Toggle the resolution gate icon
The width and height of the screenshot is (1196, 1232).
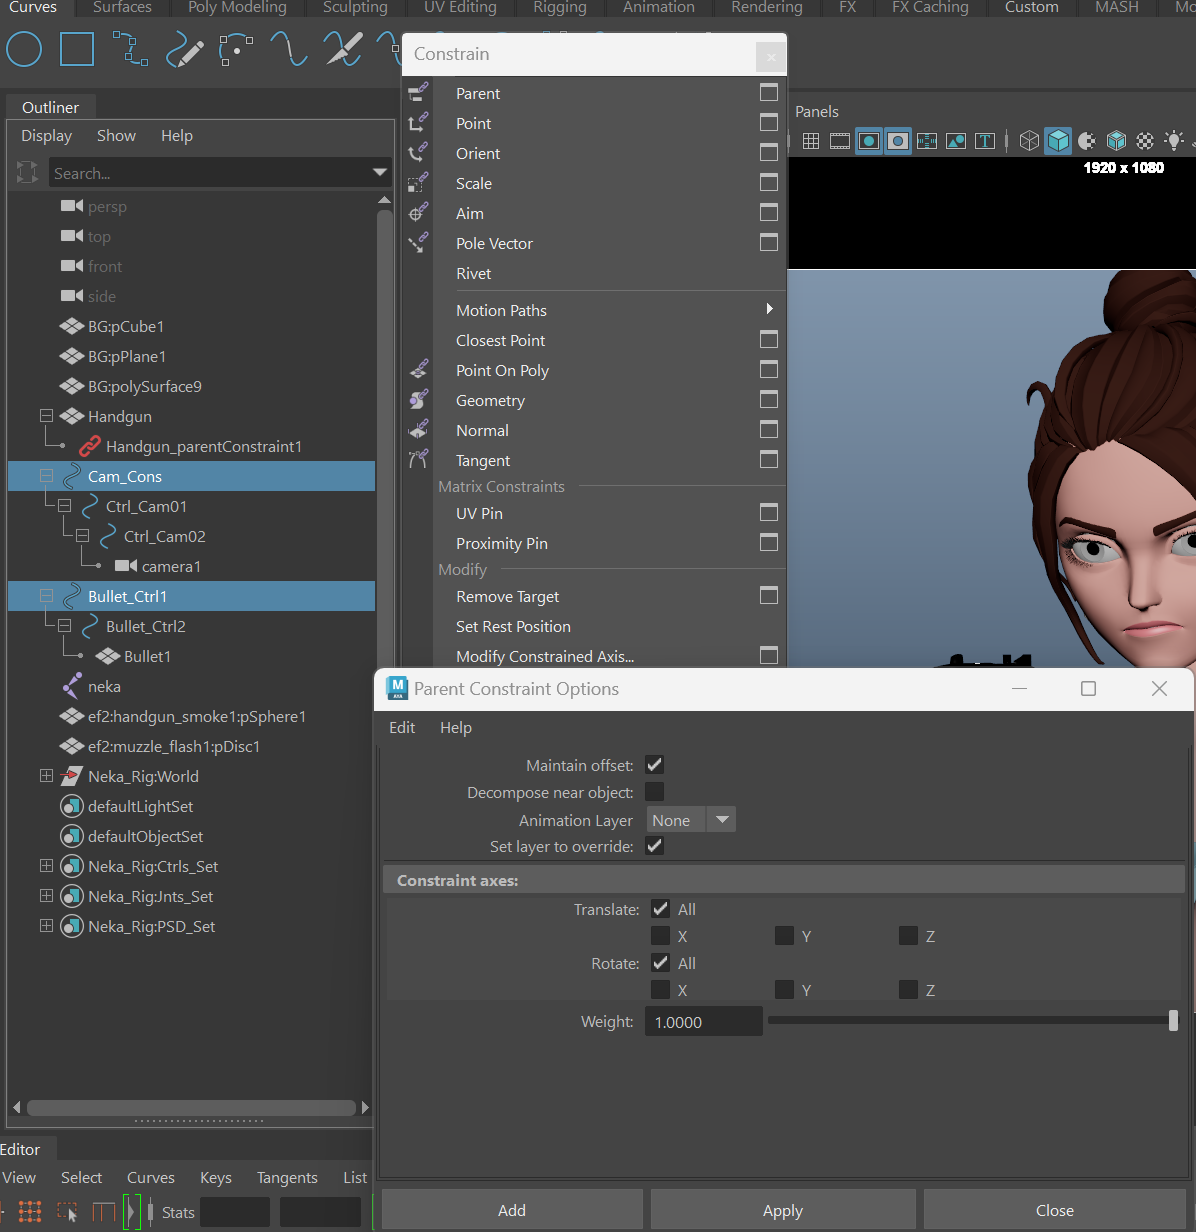click(869, 141)
